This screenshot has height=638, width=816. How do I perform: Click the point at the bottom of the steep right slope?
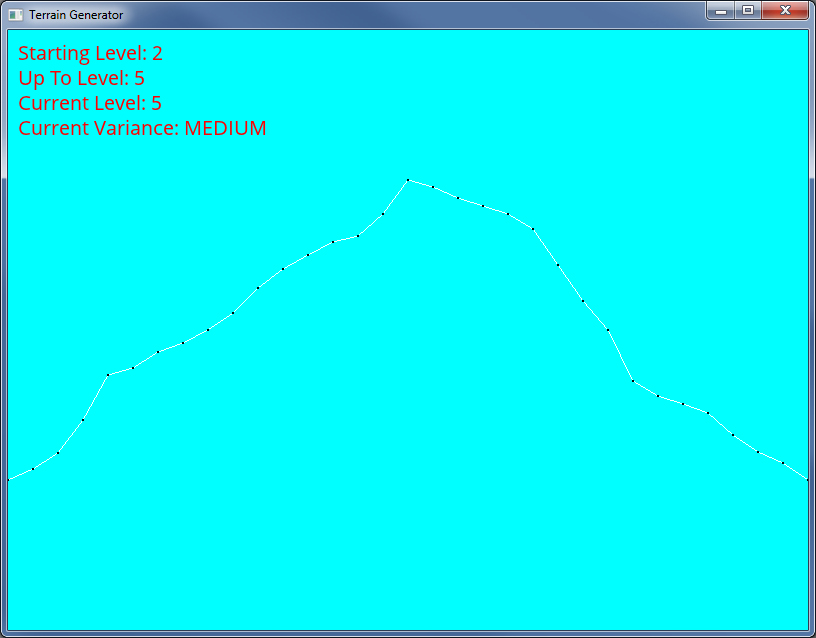coord(633,380)
